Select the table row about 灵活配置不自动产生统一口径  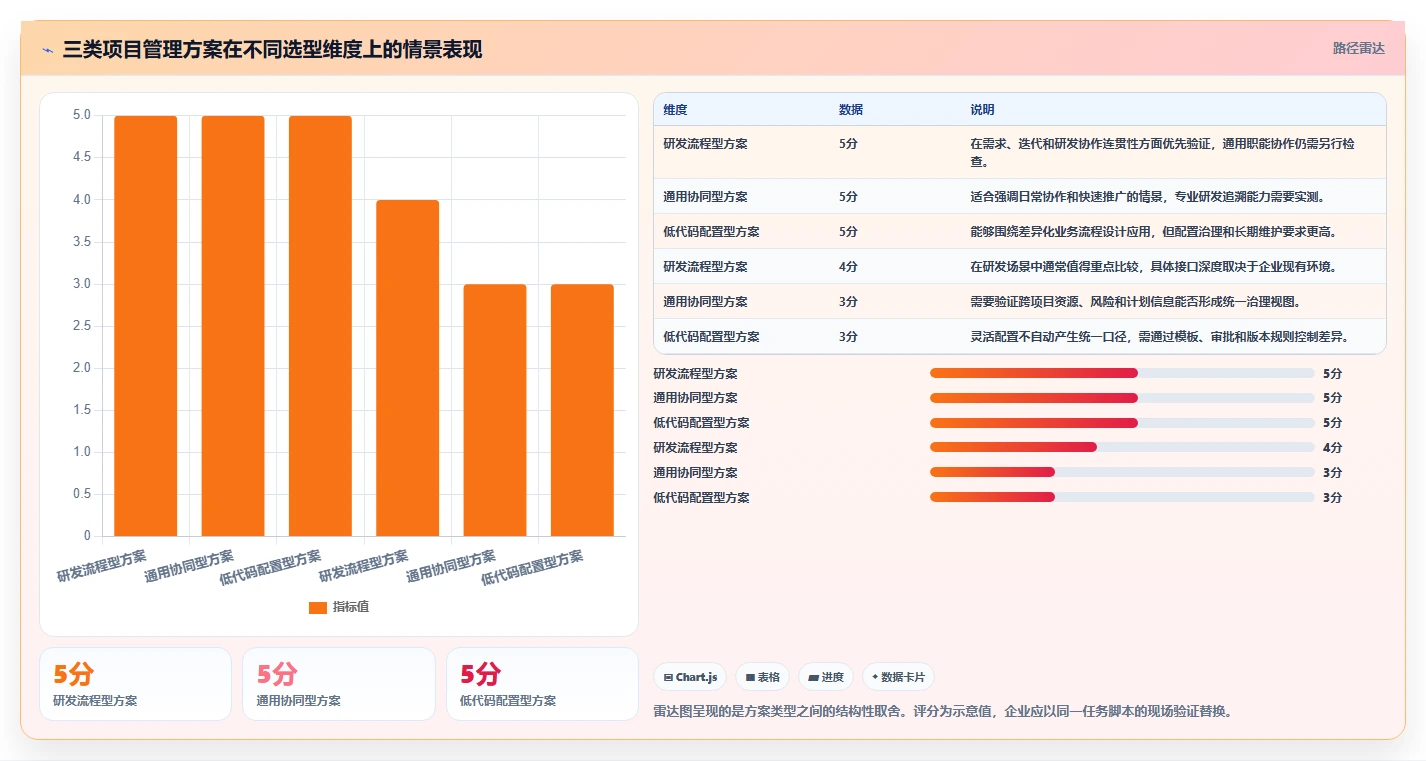pyautogui.click(x=1020, y=336)
